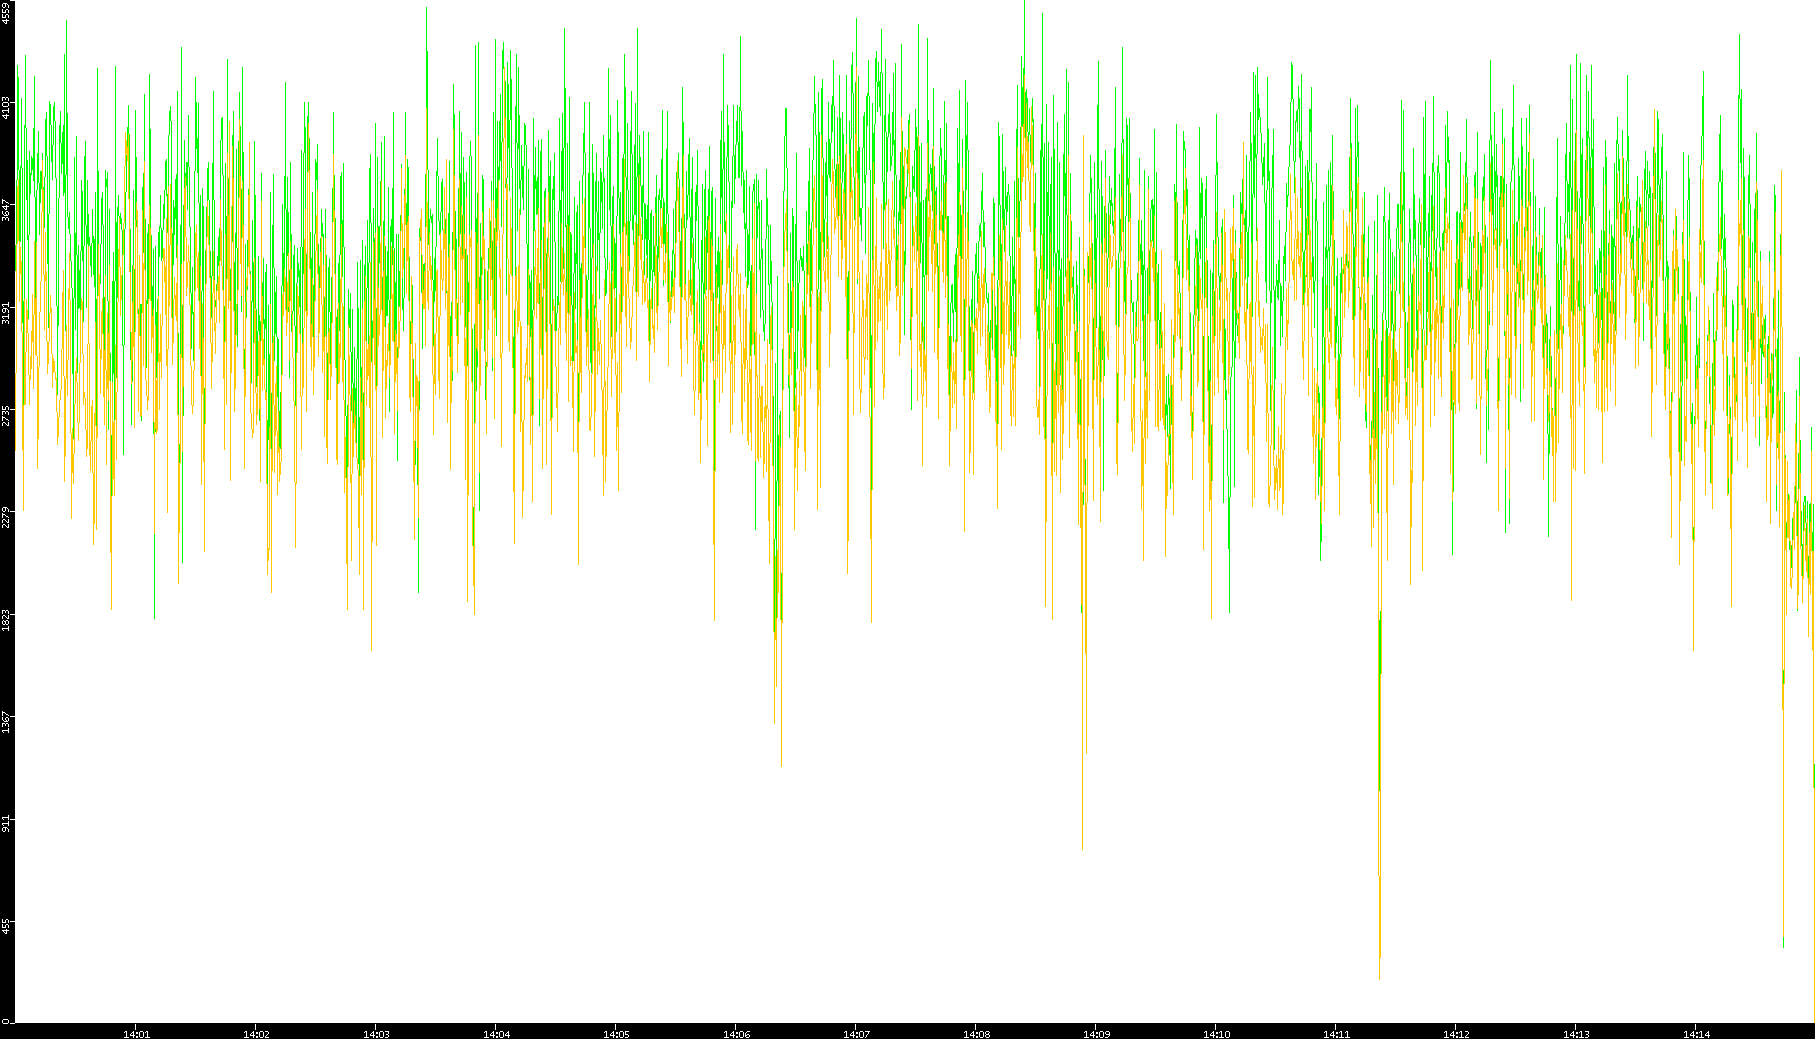Select the 14:14 time axis label
This screenshot has width=1815, height=1039.
tap(1696, 1034)
